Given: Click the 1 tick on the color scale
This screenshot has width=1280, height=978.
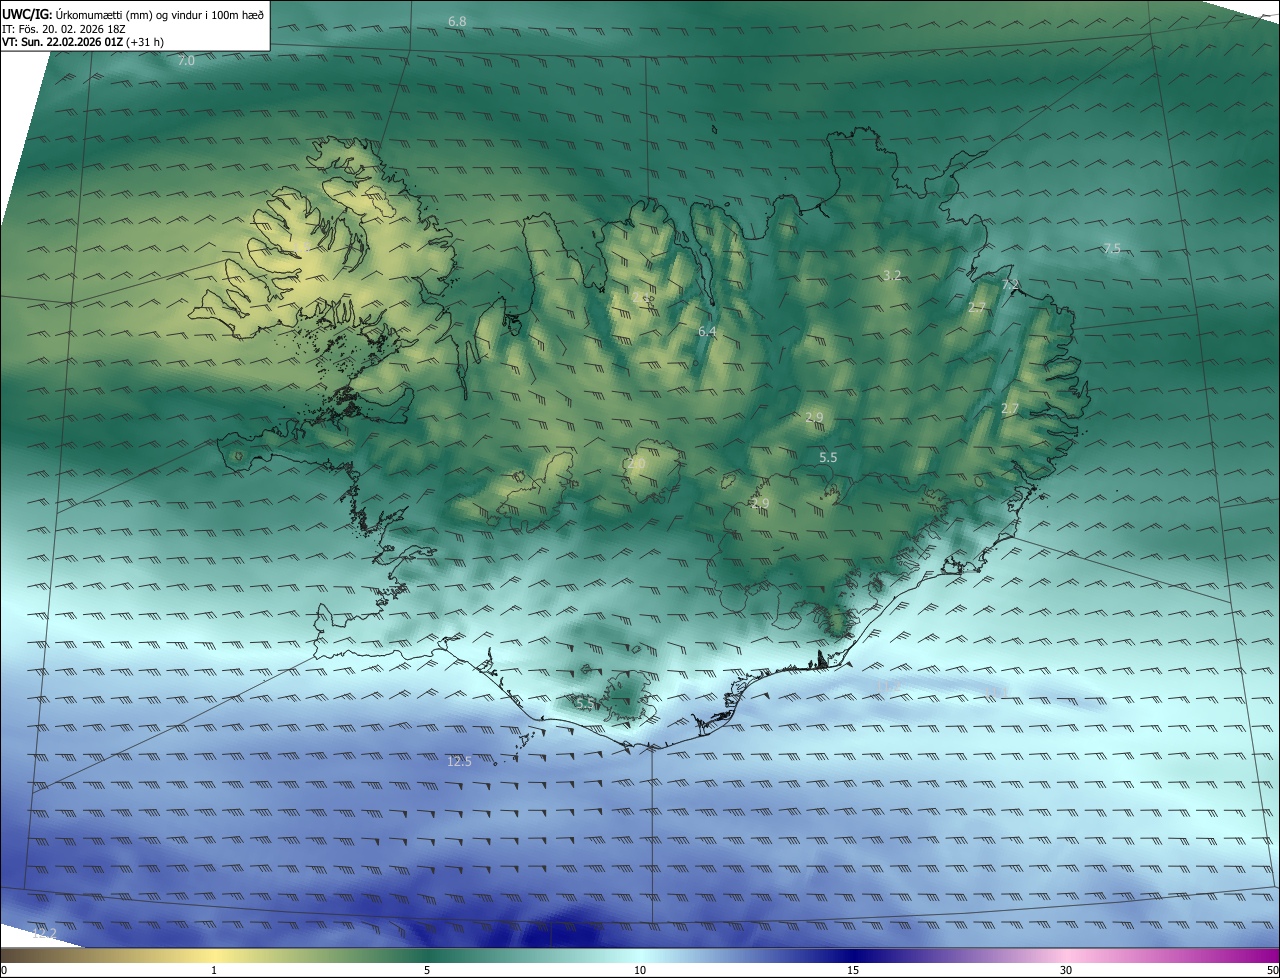Looking at the screenshot, I should click(x=214, y=970).
